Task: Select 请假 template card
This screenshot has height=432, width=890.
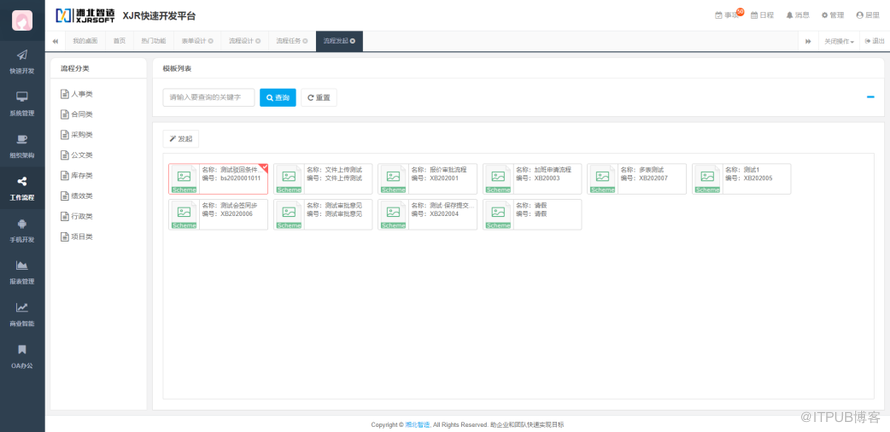Action: pyautogui.click(x=532, y=215)
